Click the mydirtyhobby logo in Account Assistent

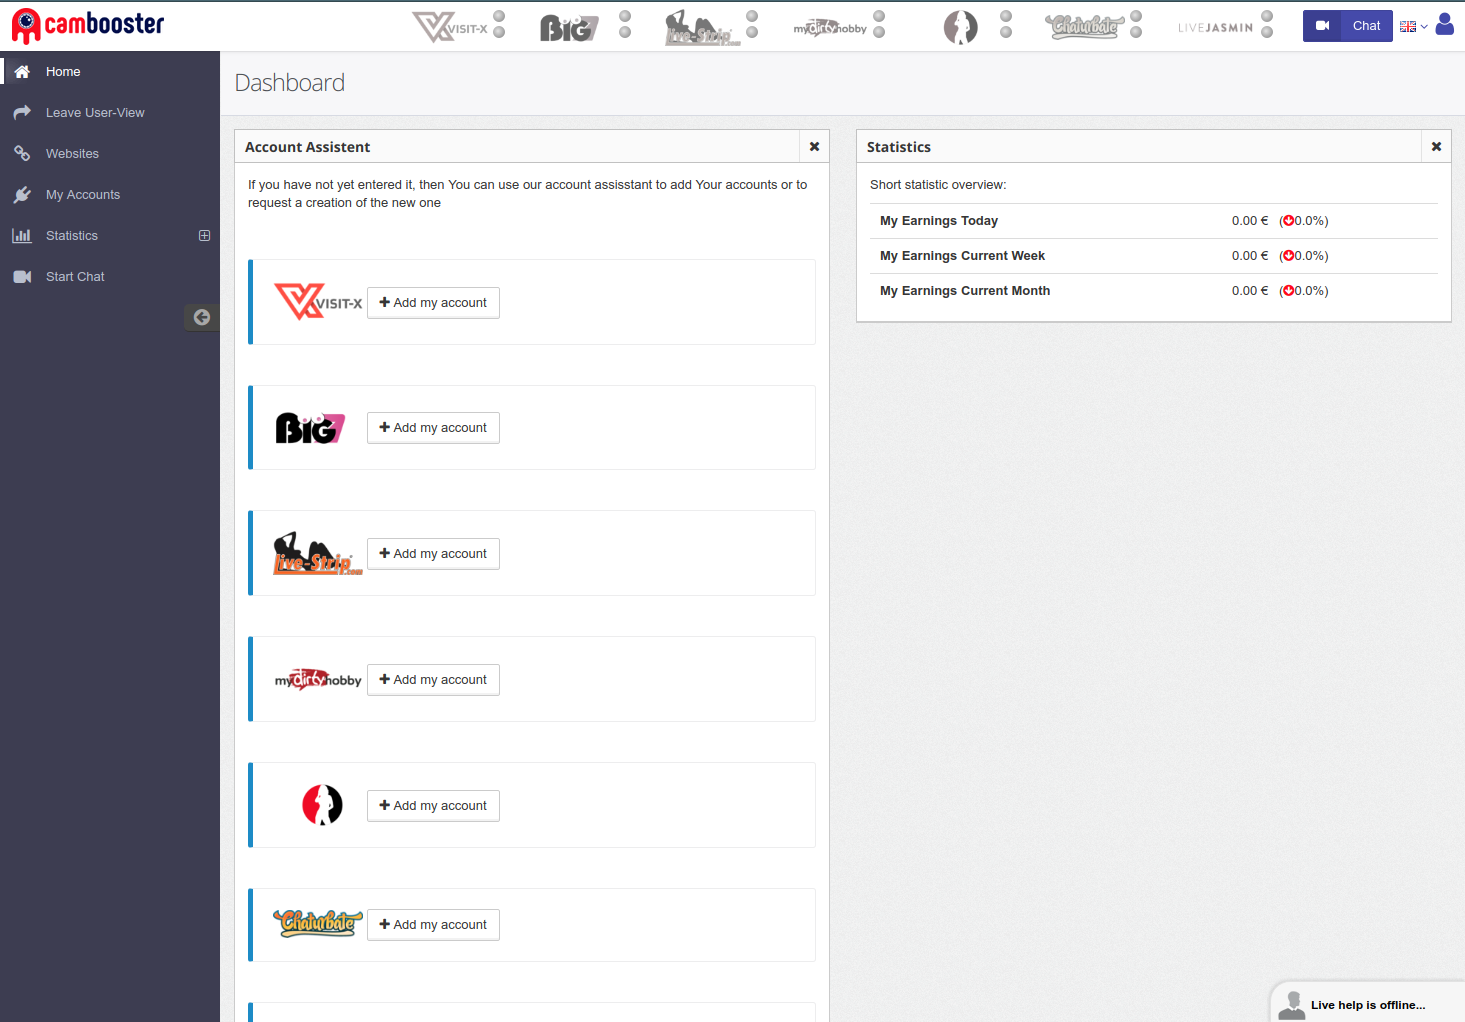pyautogui.click(x=318, y=680)
